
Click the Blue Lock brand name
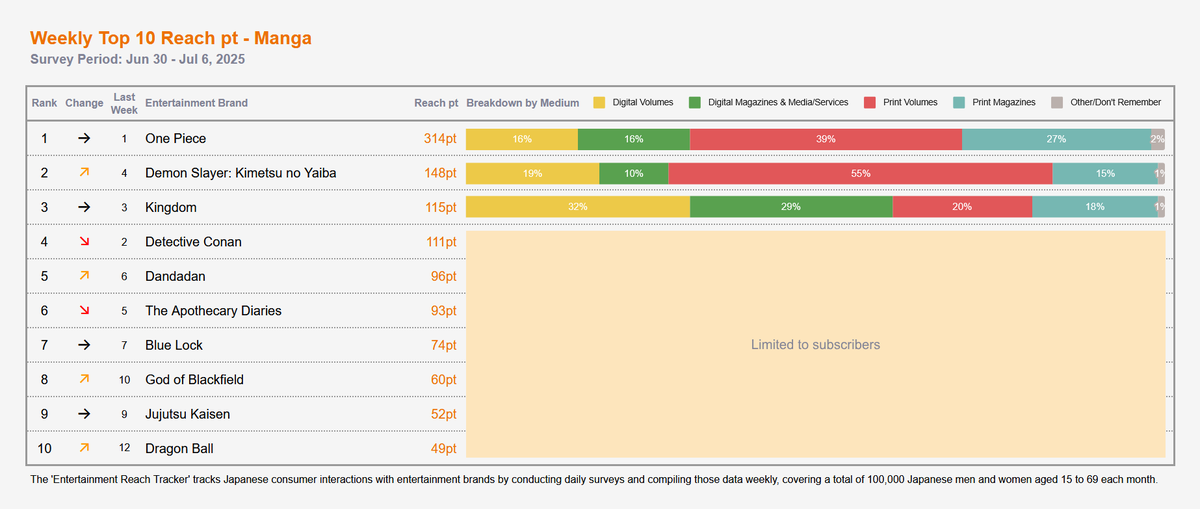pos(174,345)
